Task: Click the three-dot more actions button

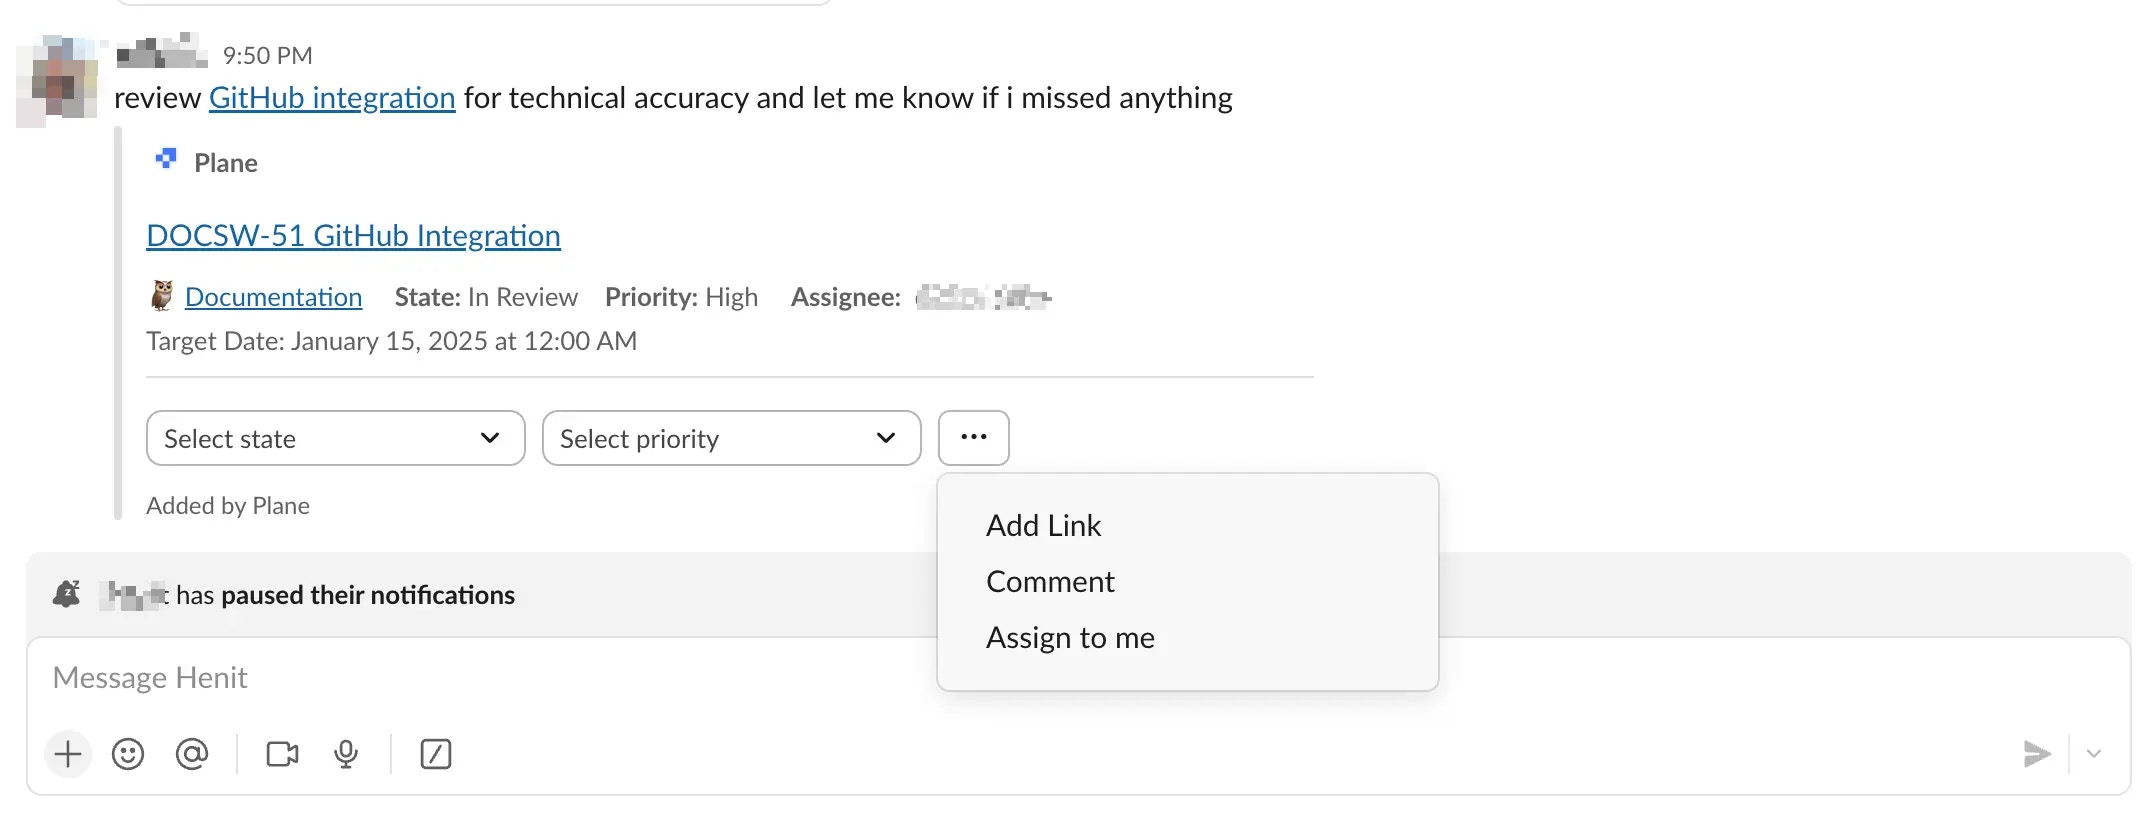Action: (x=972, y=438)
